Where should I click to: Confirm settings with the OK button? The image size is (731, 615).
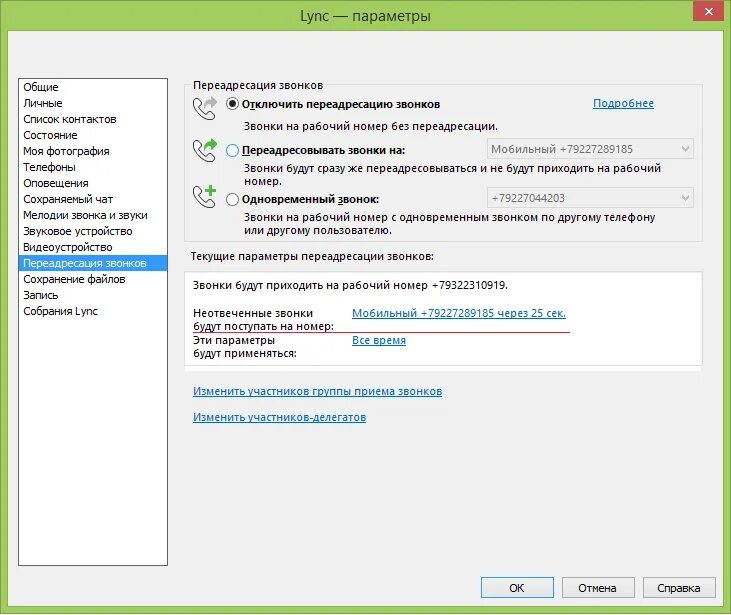[517, 588]
